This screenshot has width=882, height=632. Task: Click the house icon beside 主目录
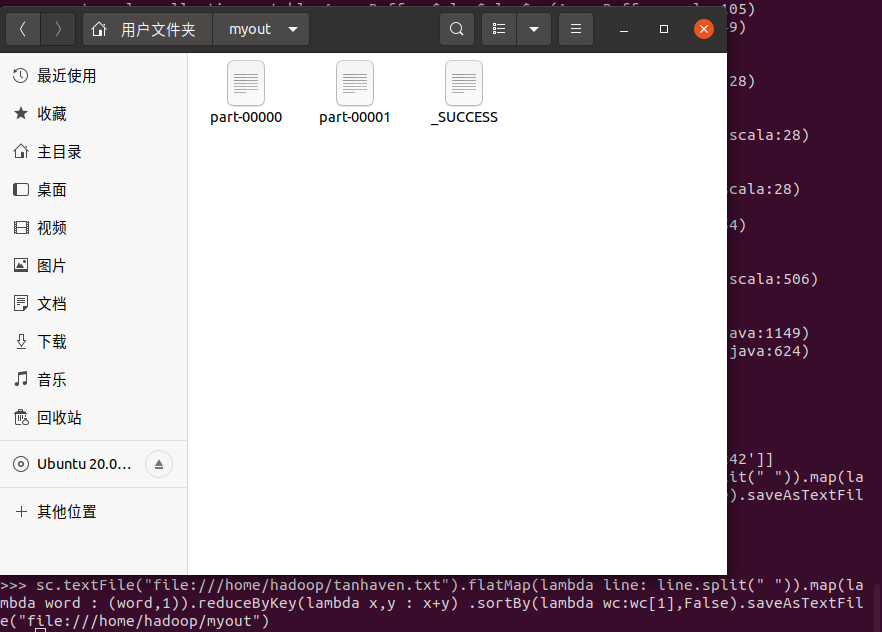click(x=21, y=151)
